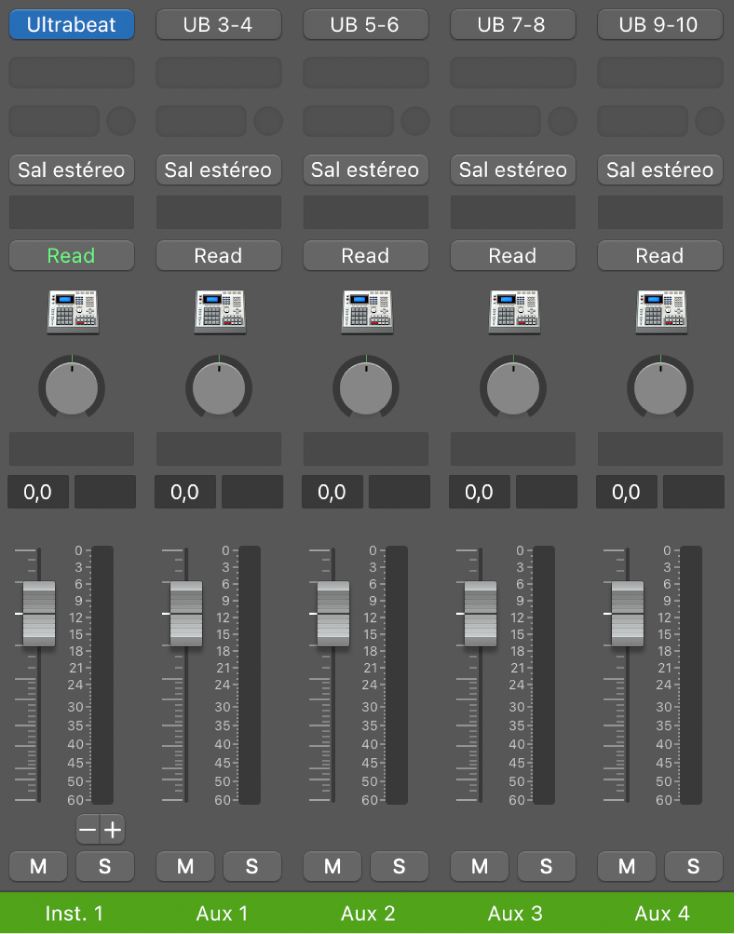Mute the Aux 3 channel strip

coord(480,866)
